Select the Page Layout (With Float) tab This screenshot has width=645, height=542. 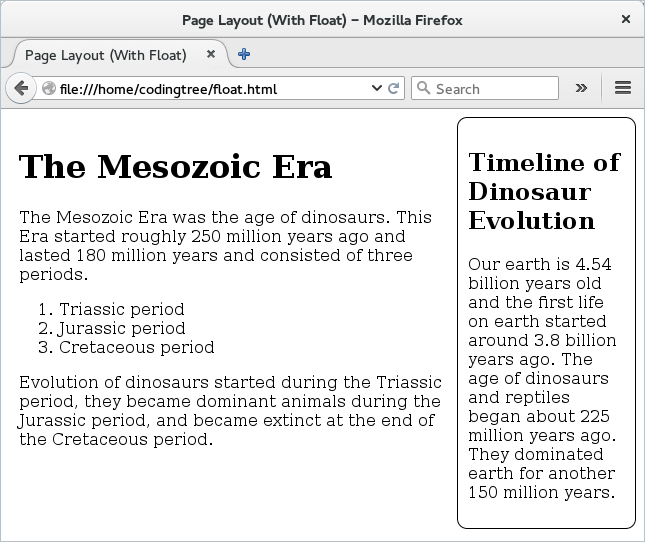(x=110, y=55)
